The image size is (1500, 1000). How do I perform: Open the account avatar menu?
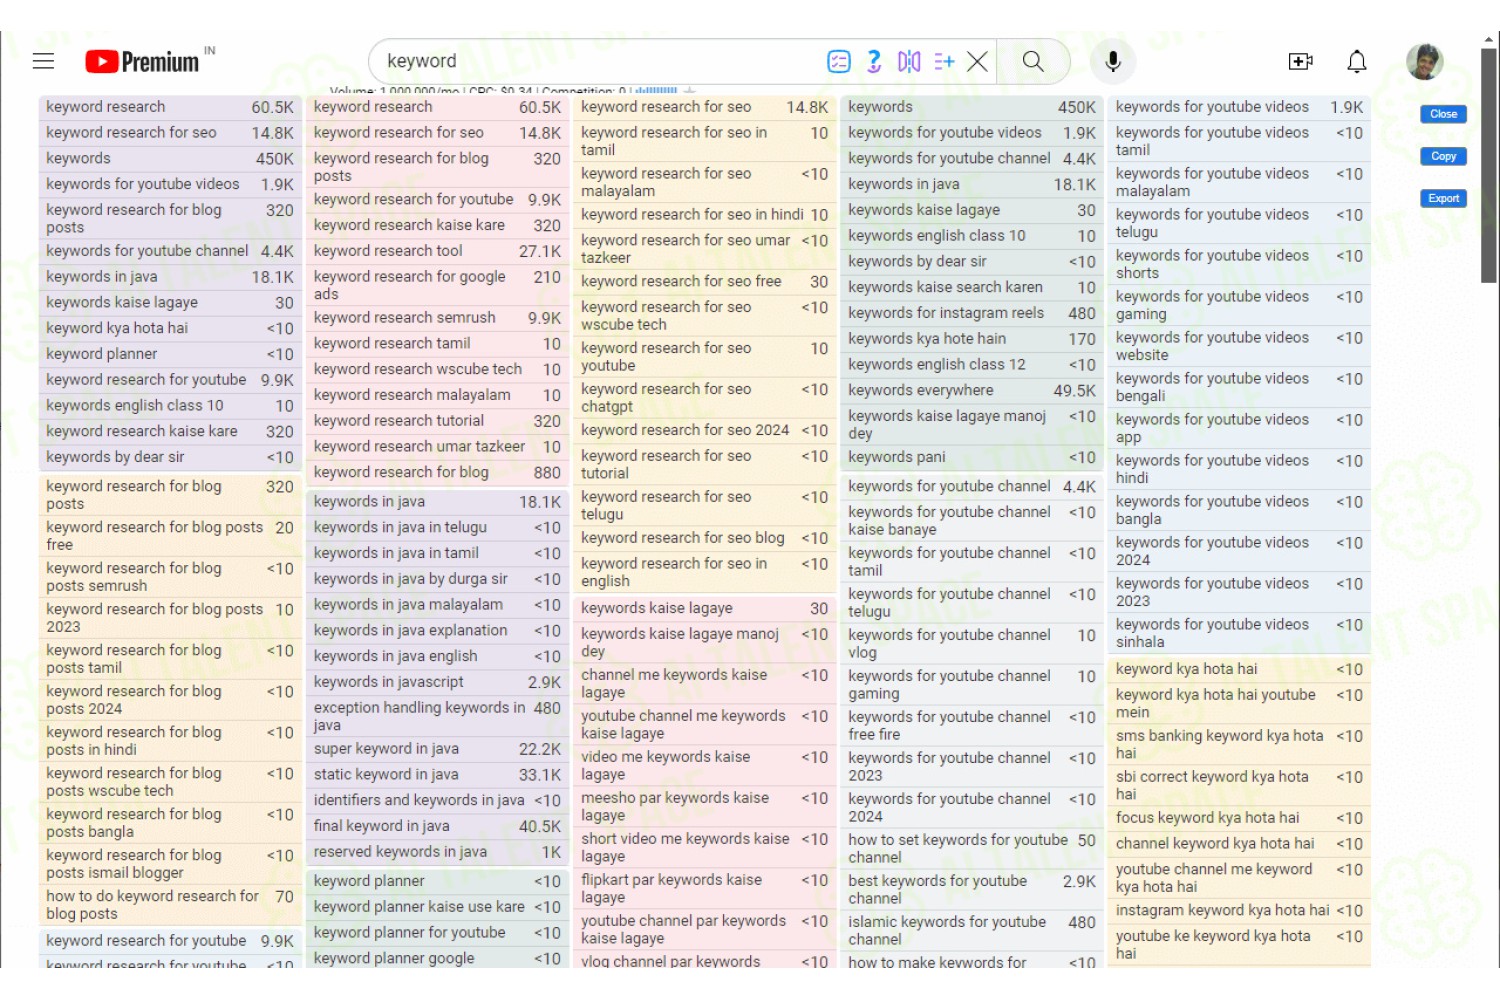1424,62
